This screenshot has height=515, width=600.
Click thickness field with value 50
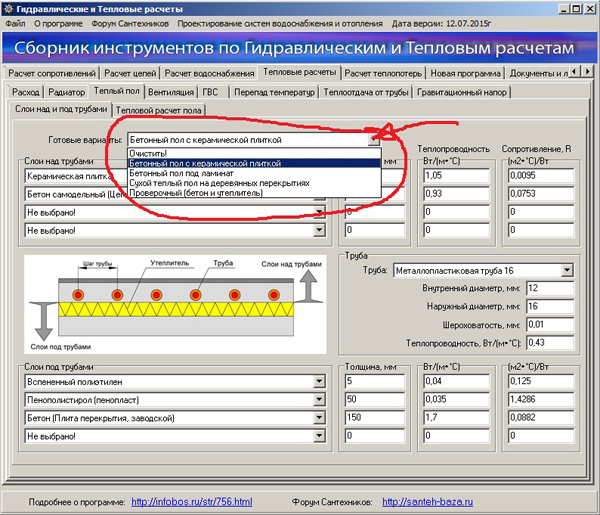(375, 399)
